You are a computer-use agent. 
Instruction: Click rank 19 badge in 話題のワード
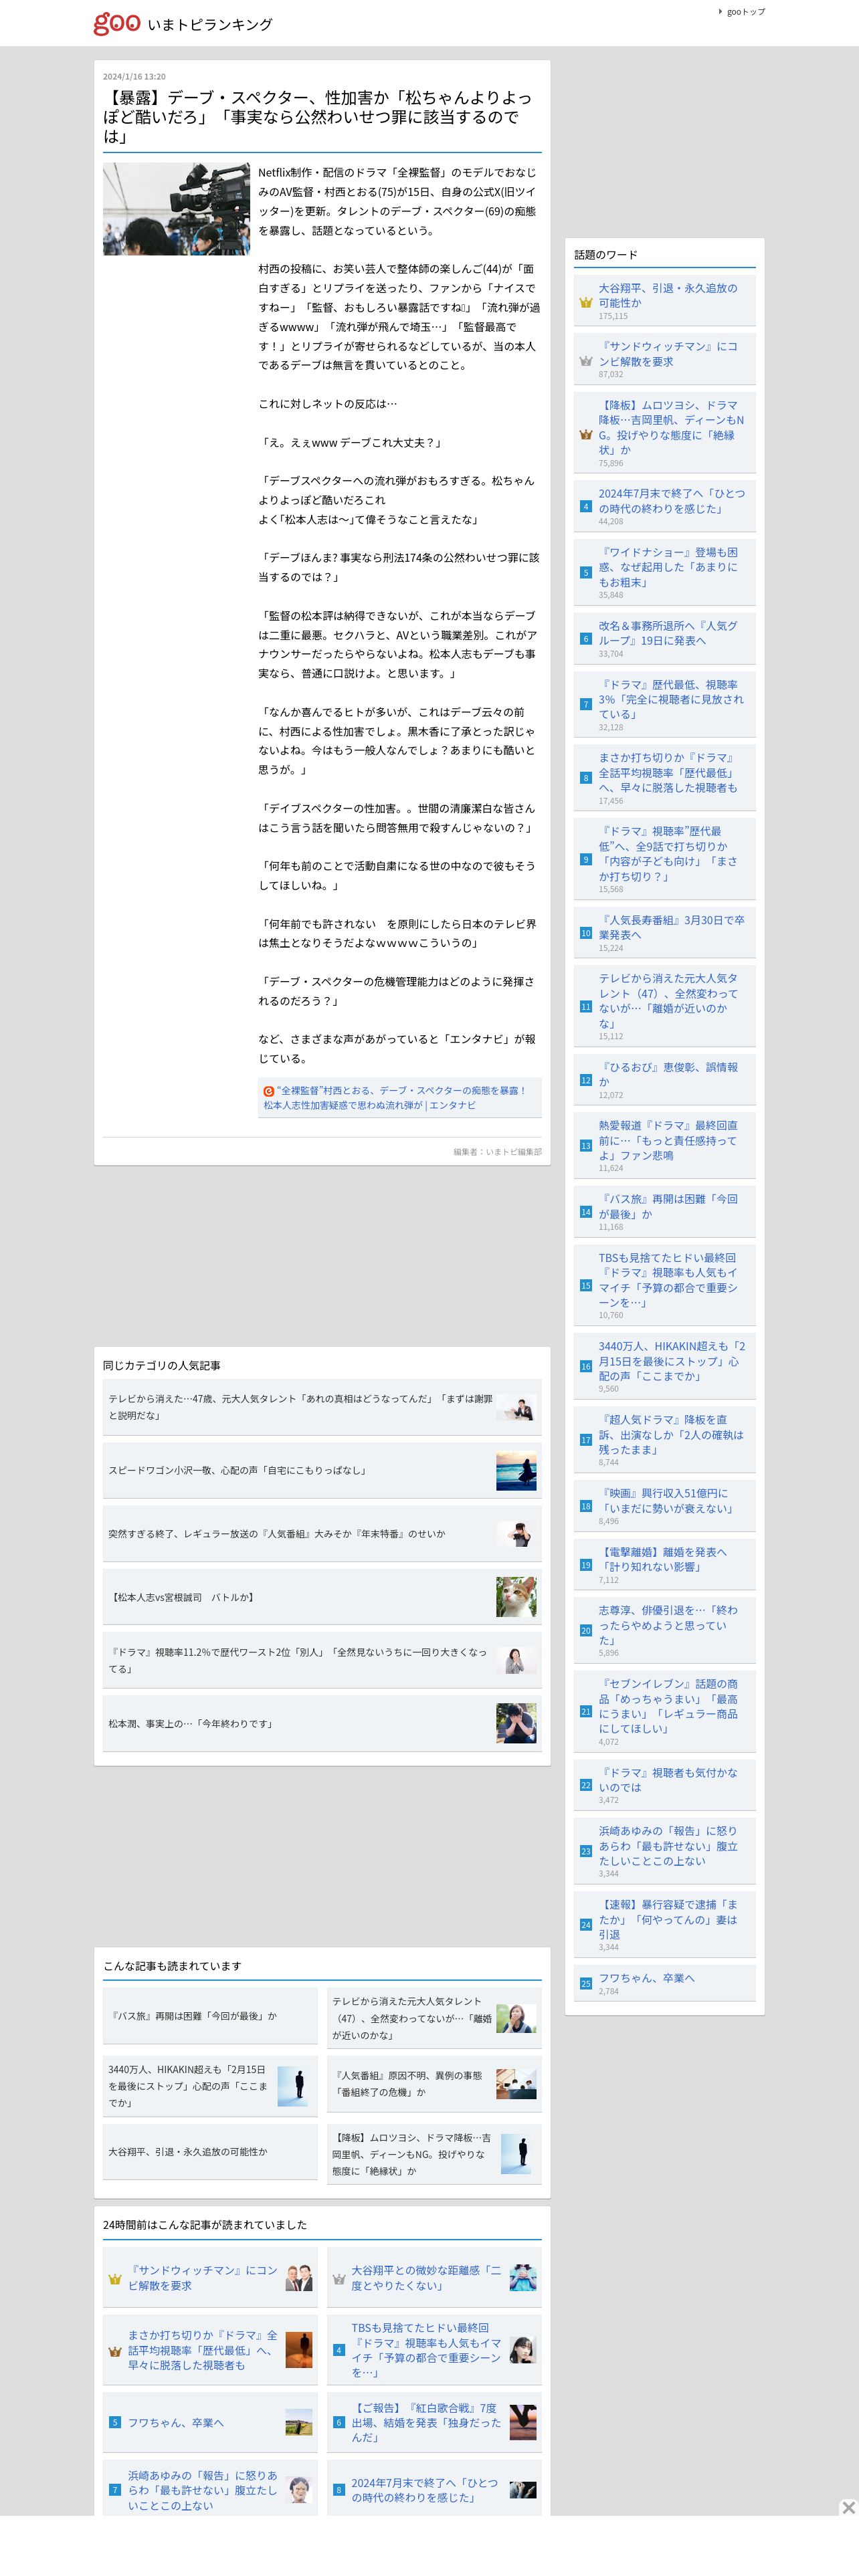[586, 1565]
